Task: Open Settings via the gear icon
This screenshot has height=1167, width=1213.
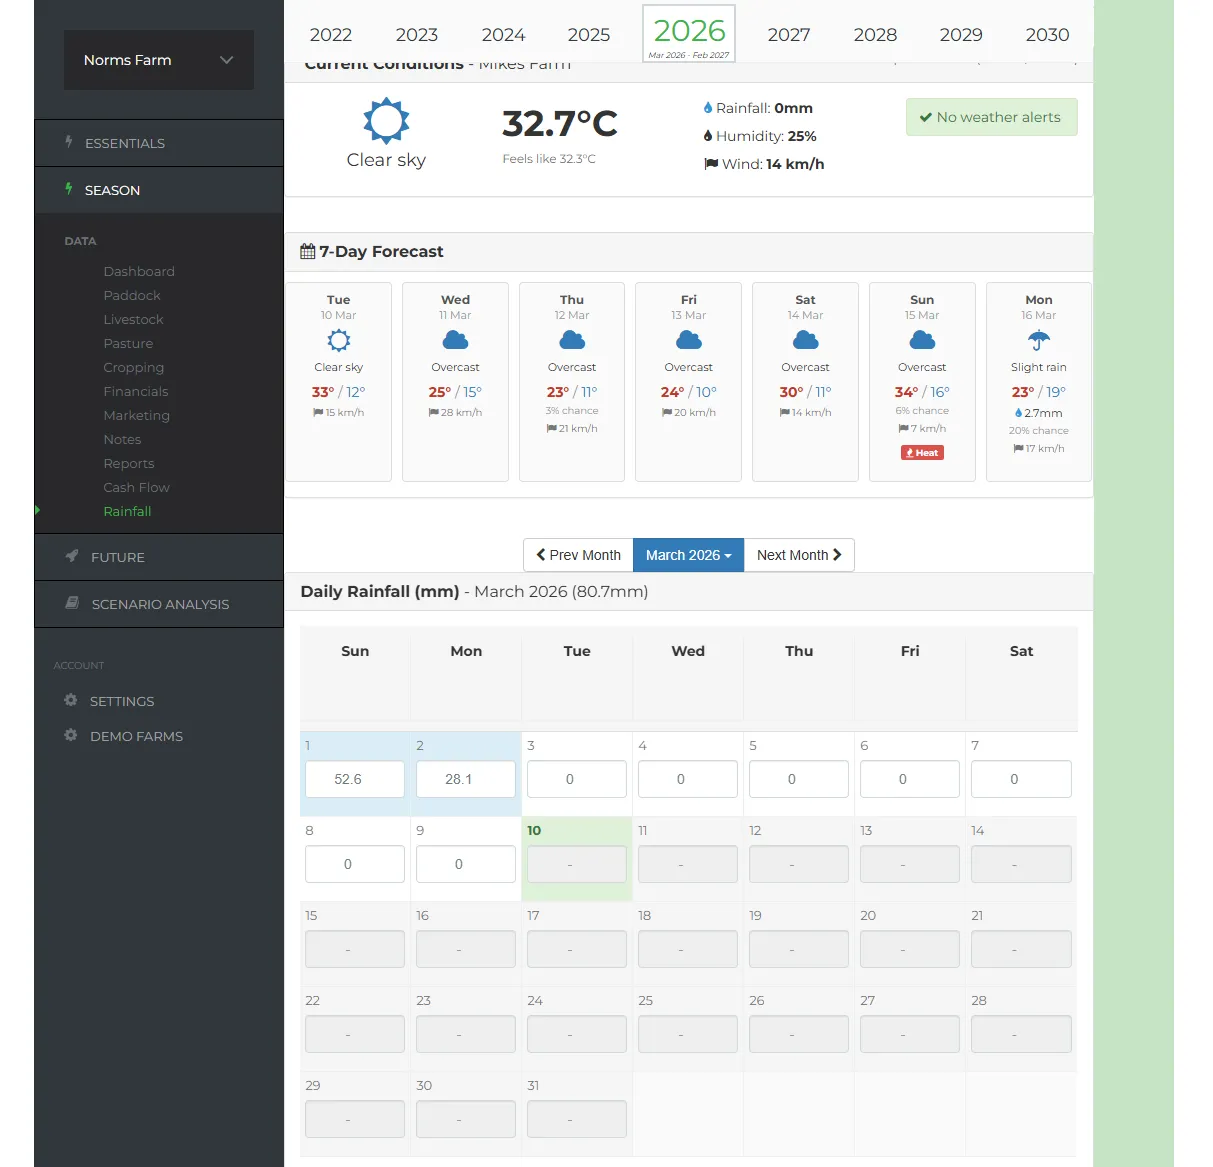Action: [71, 700]
